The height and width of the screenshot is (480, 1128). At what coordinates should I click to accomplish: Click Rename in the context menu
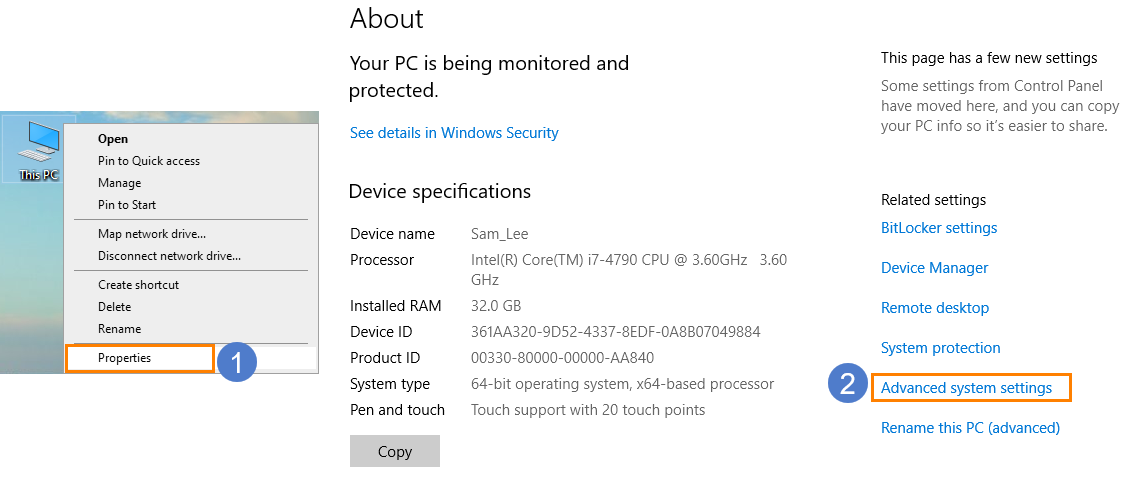119,329
